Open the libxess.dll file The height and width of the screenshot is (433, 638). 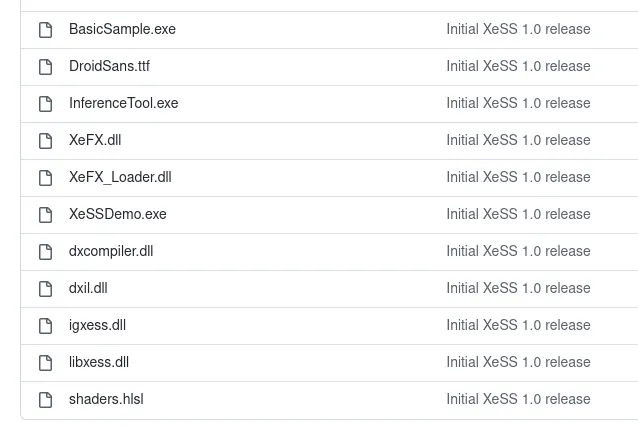[99, 363]
